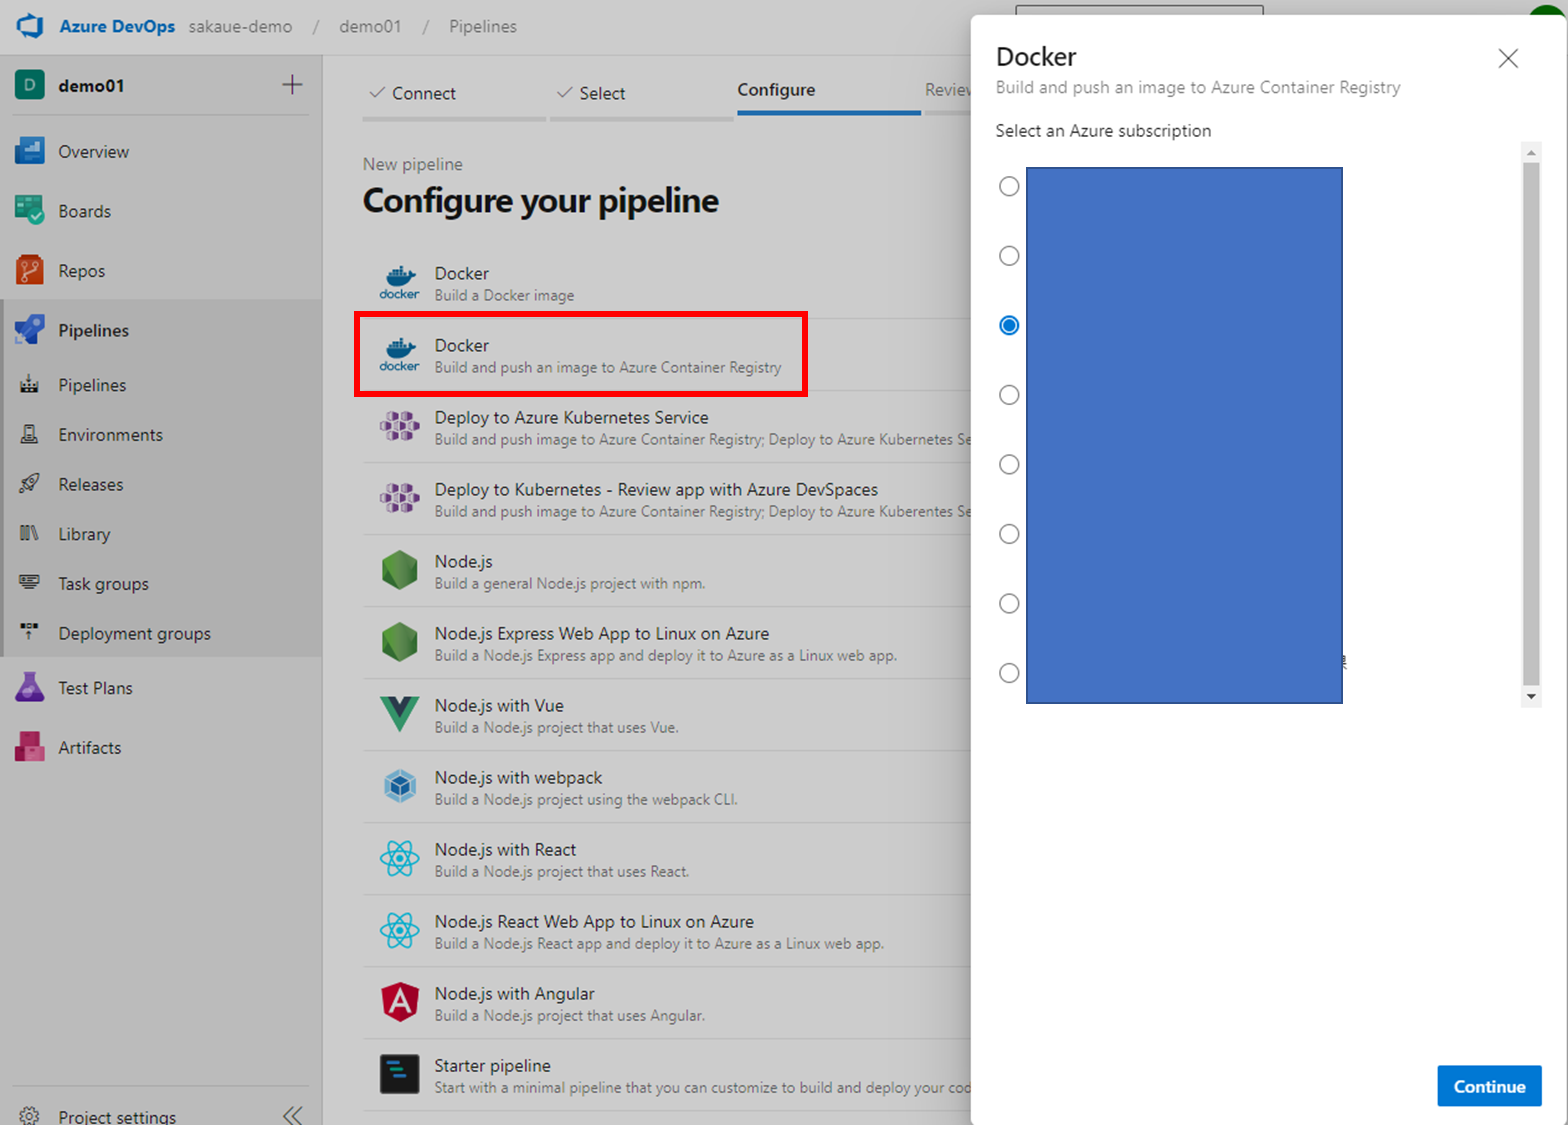
Task: Click the Test Plans flask icon
Action: [30, 687]
